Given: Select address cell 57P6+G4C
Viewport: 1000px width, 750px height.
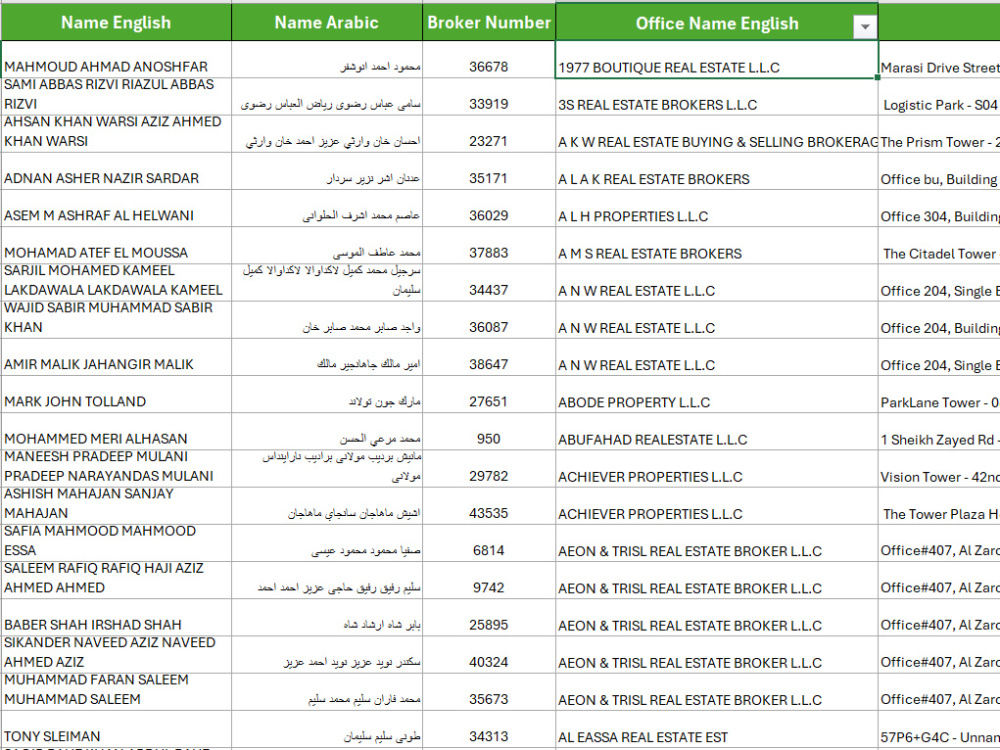Looking at the screenshot, I should pyautogui.click(x=939, y=729).
